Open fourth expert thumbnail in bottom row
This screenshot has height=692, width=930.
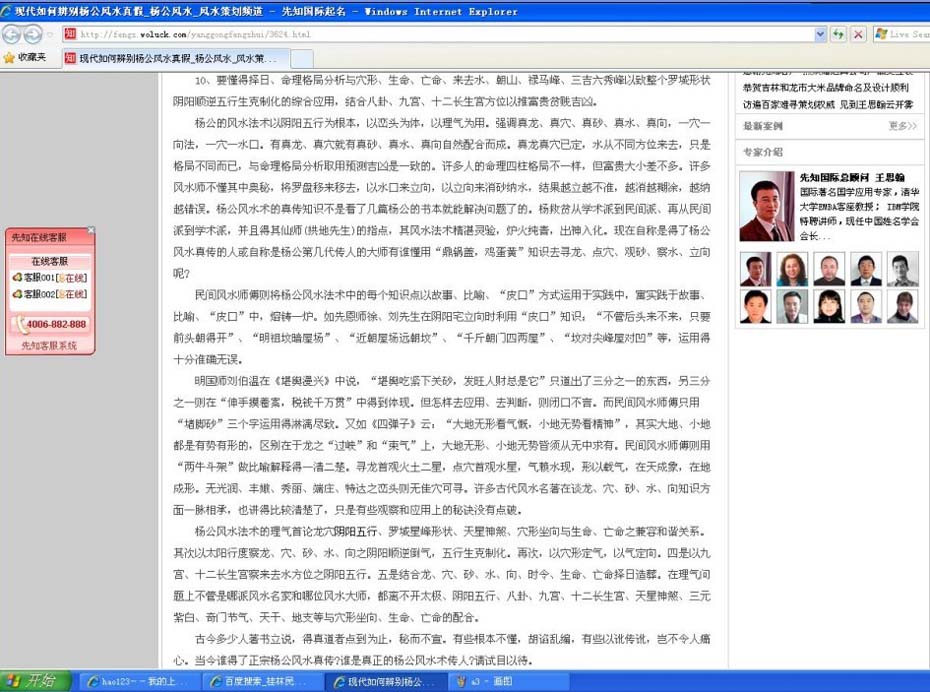tap(866, 307)
